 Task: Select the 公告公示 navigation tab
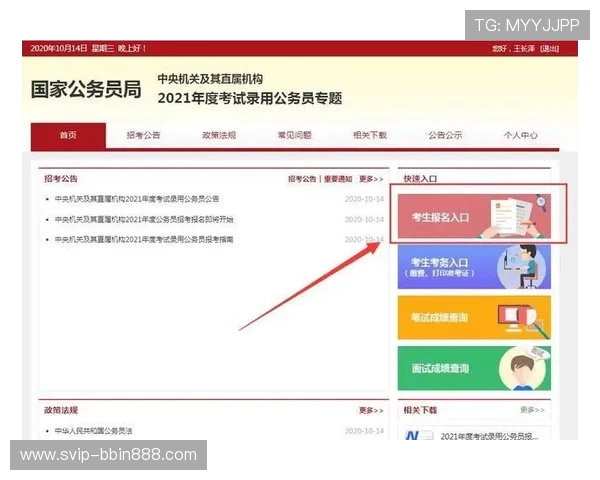(x=445, y=135)
